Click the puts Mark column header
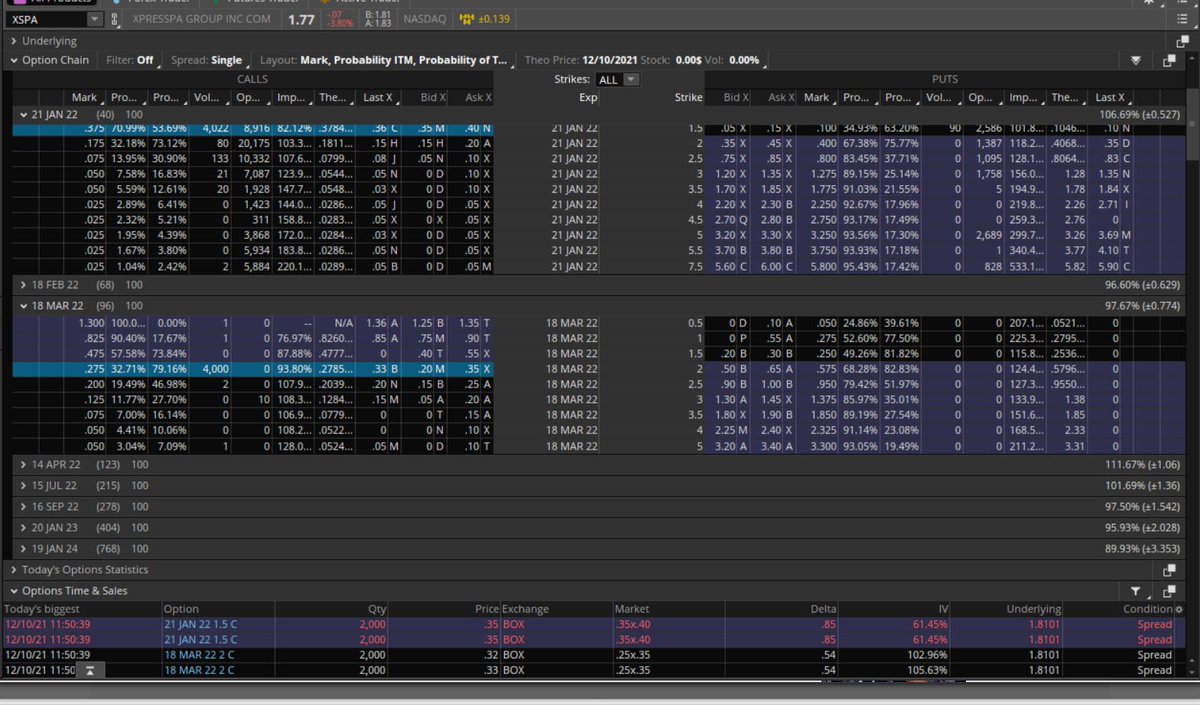1200x705 pixels. tap(817, 97)
